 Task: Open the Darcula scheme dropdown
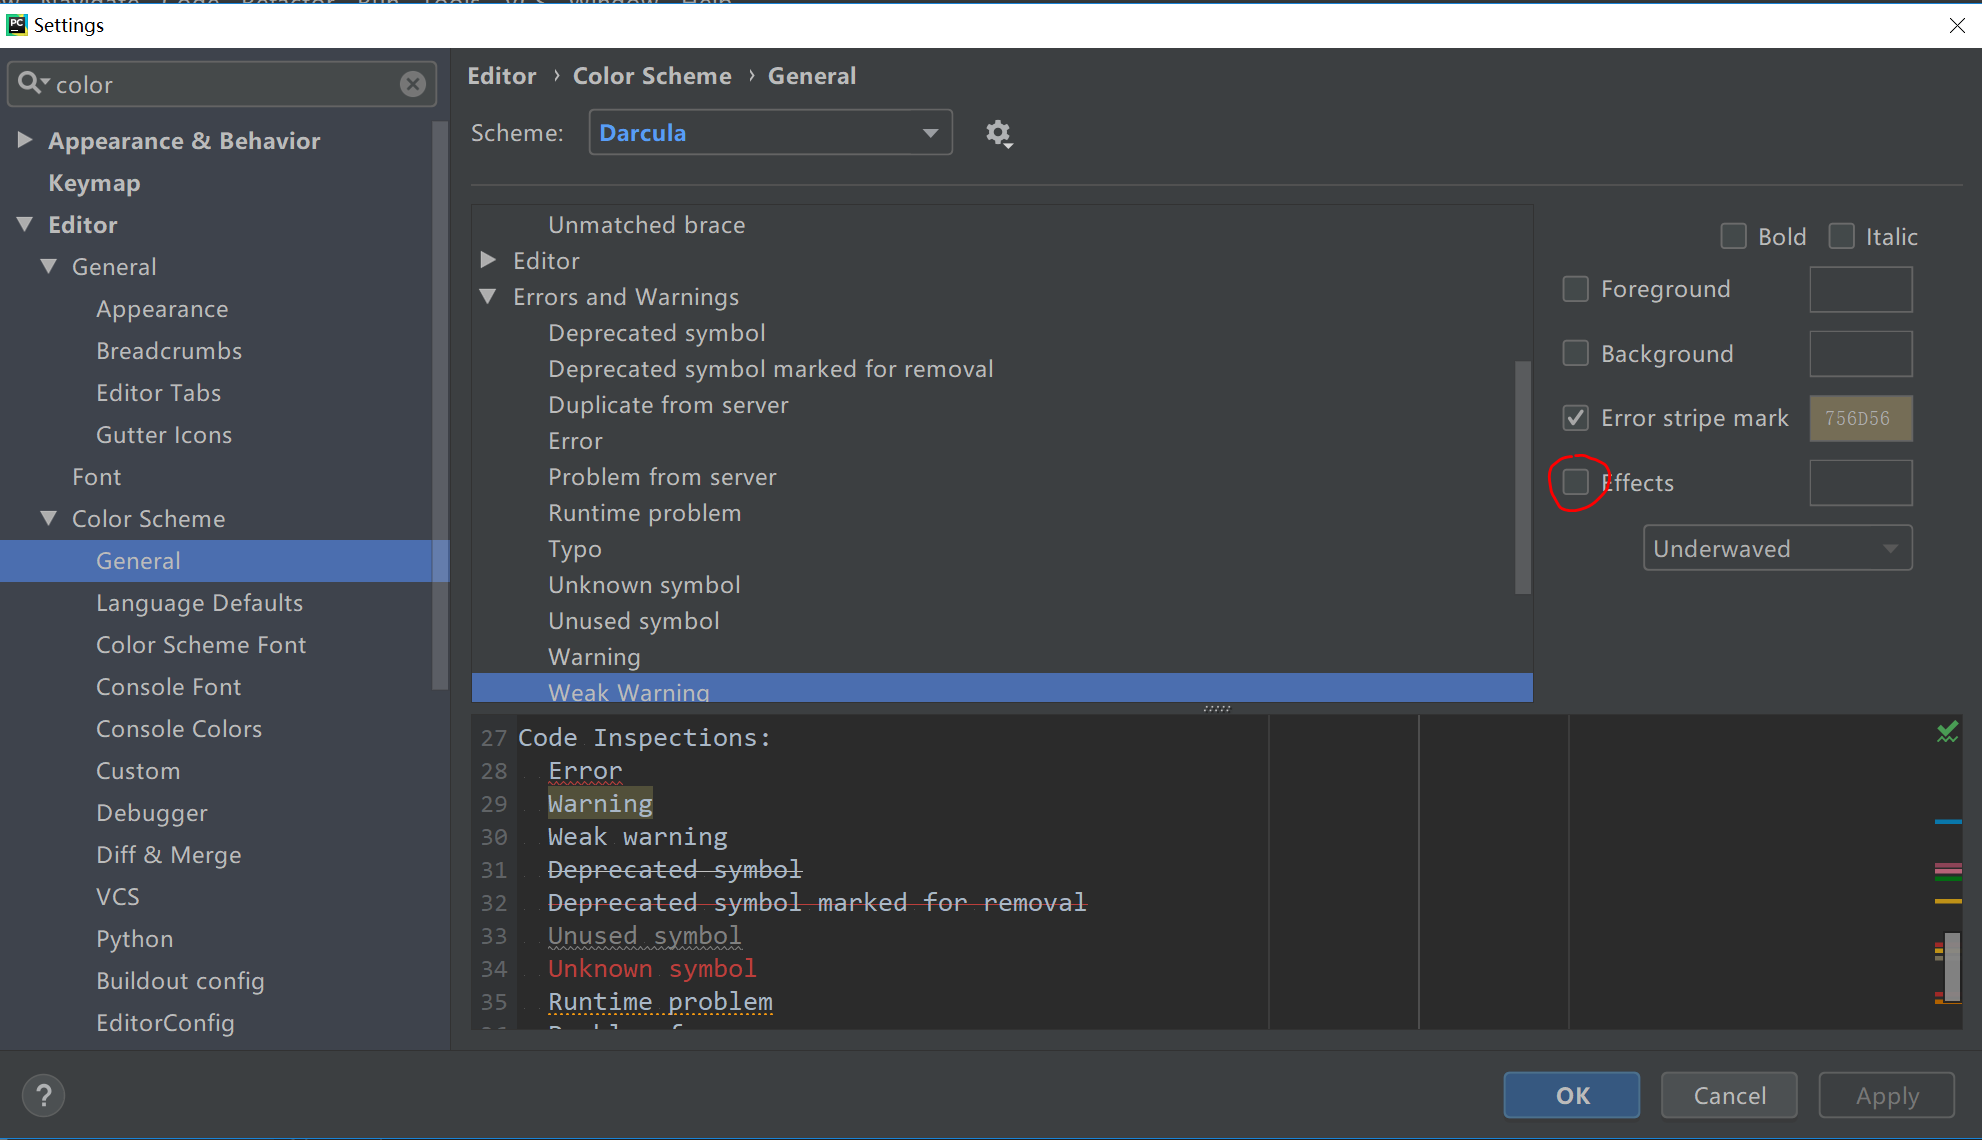[x=770, y=133]
